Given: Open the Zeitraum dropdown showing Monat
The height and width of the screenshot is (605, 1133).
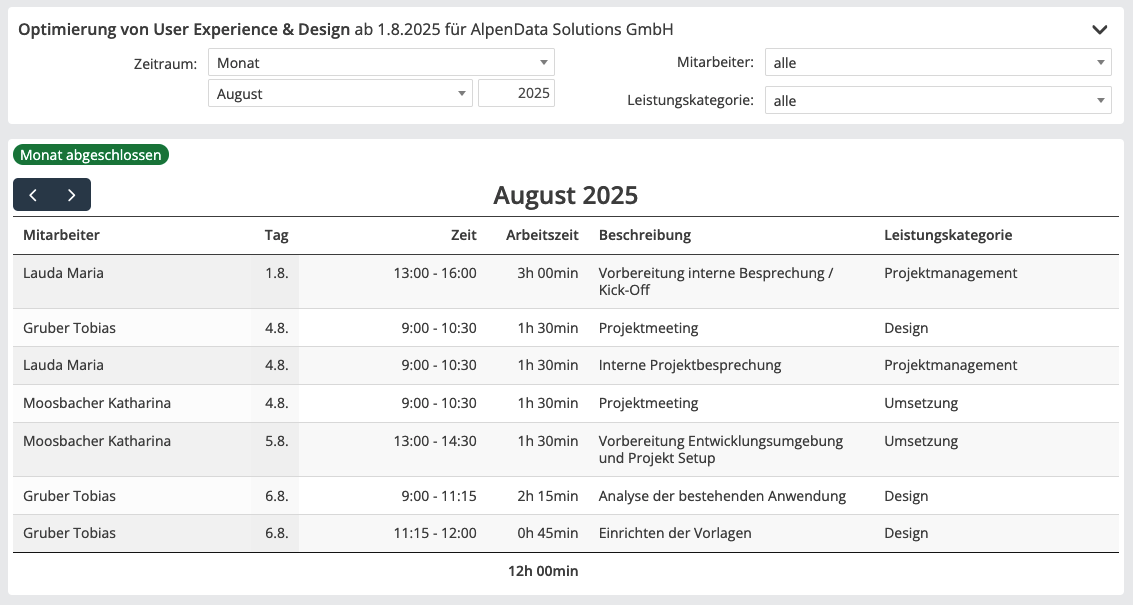Looking at the screenshot, I should click(x=381, y=63).
